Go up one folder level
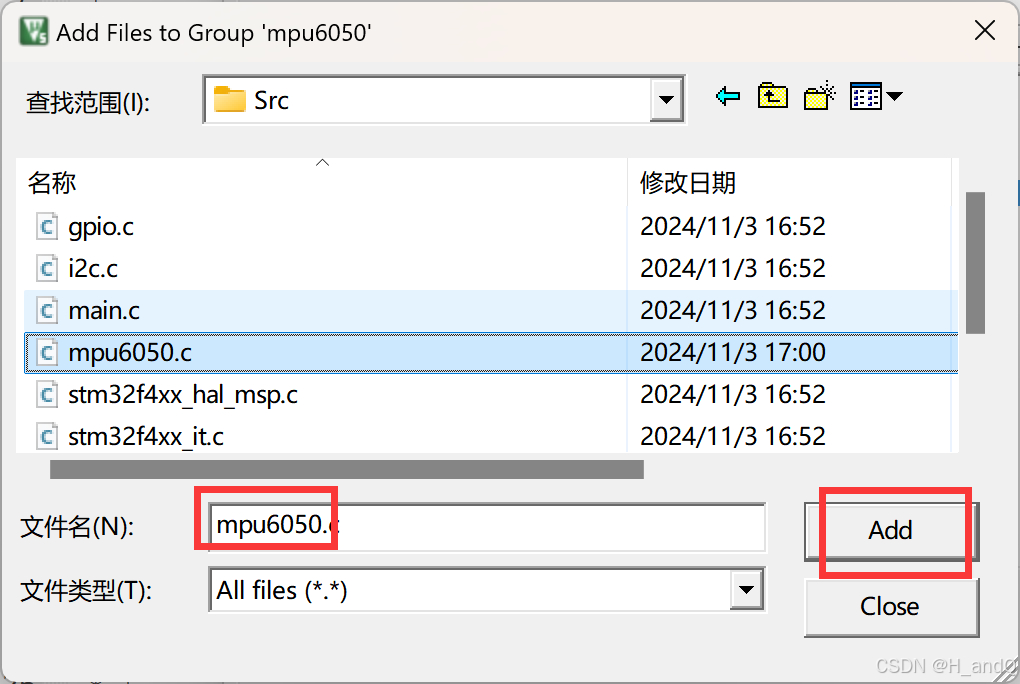Viewport: 1020px width, 684px height. click(771, 95)
